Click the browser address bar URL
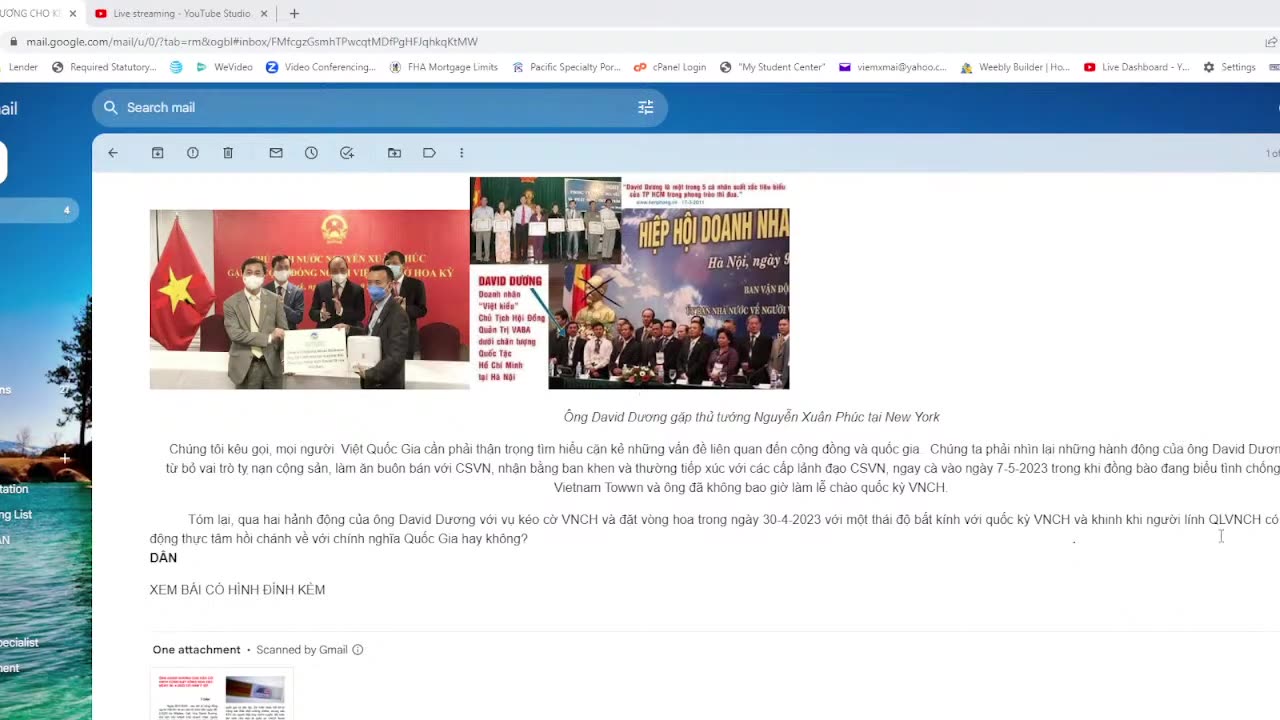 pyautogui.click(x=252, y=42)
